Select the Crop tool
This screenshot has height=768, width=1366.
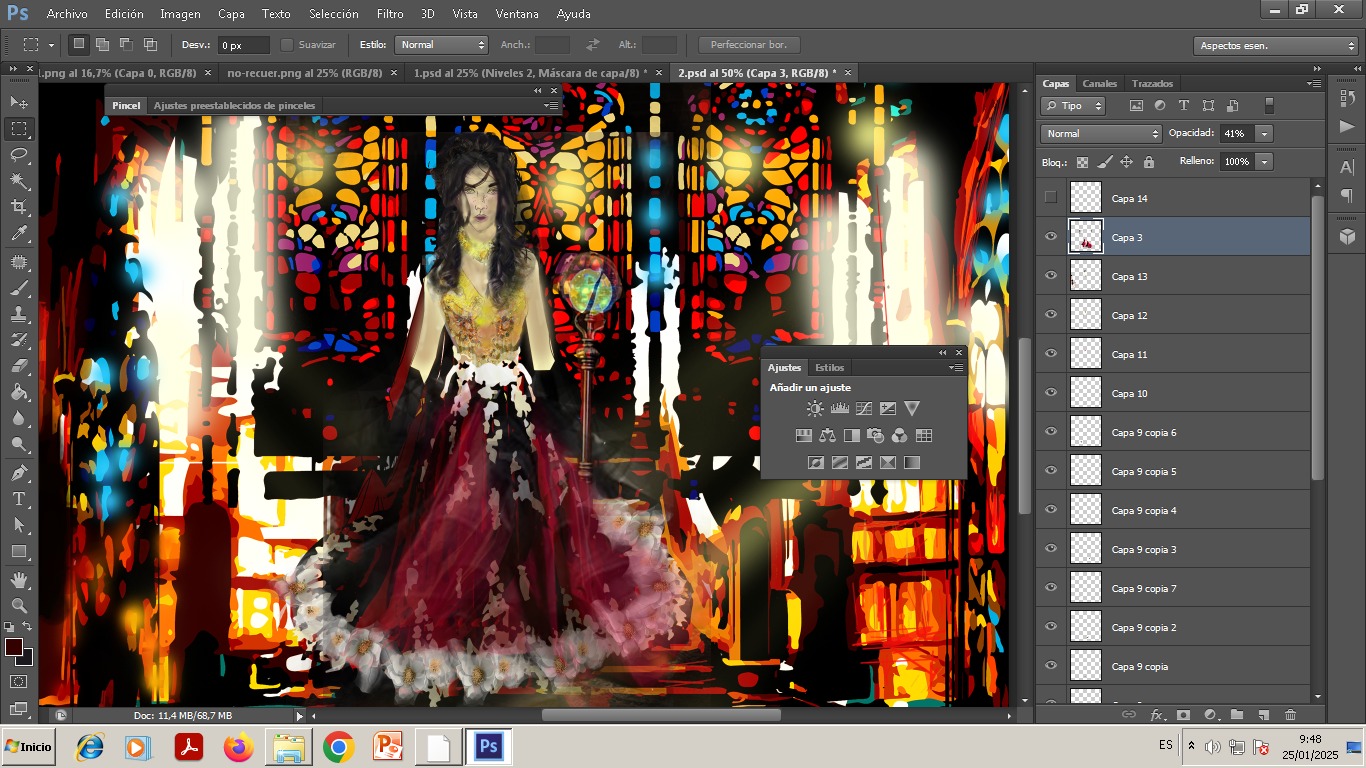pyautogui.click(x=19, y=207)
